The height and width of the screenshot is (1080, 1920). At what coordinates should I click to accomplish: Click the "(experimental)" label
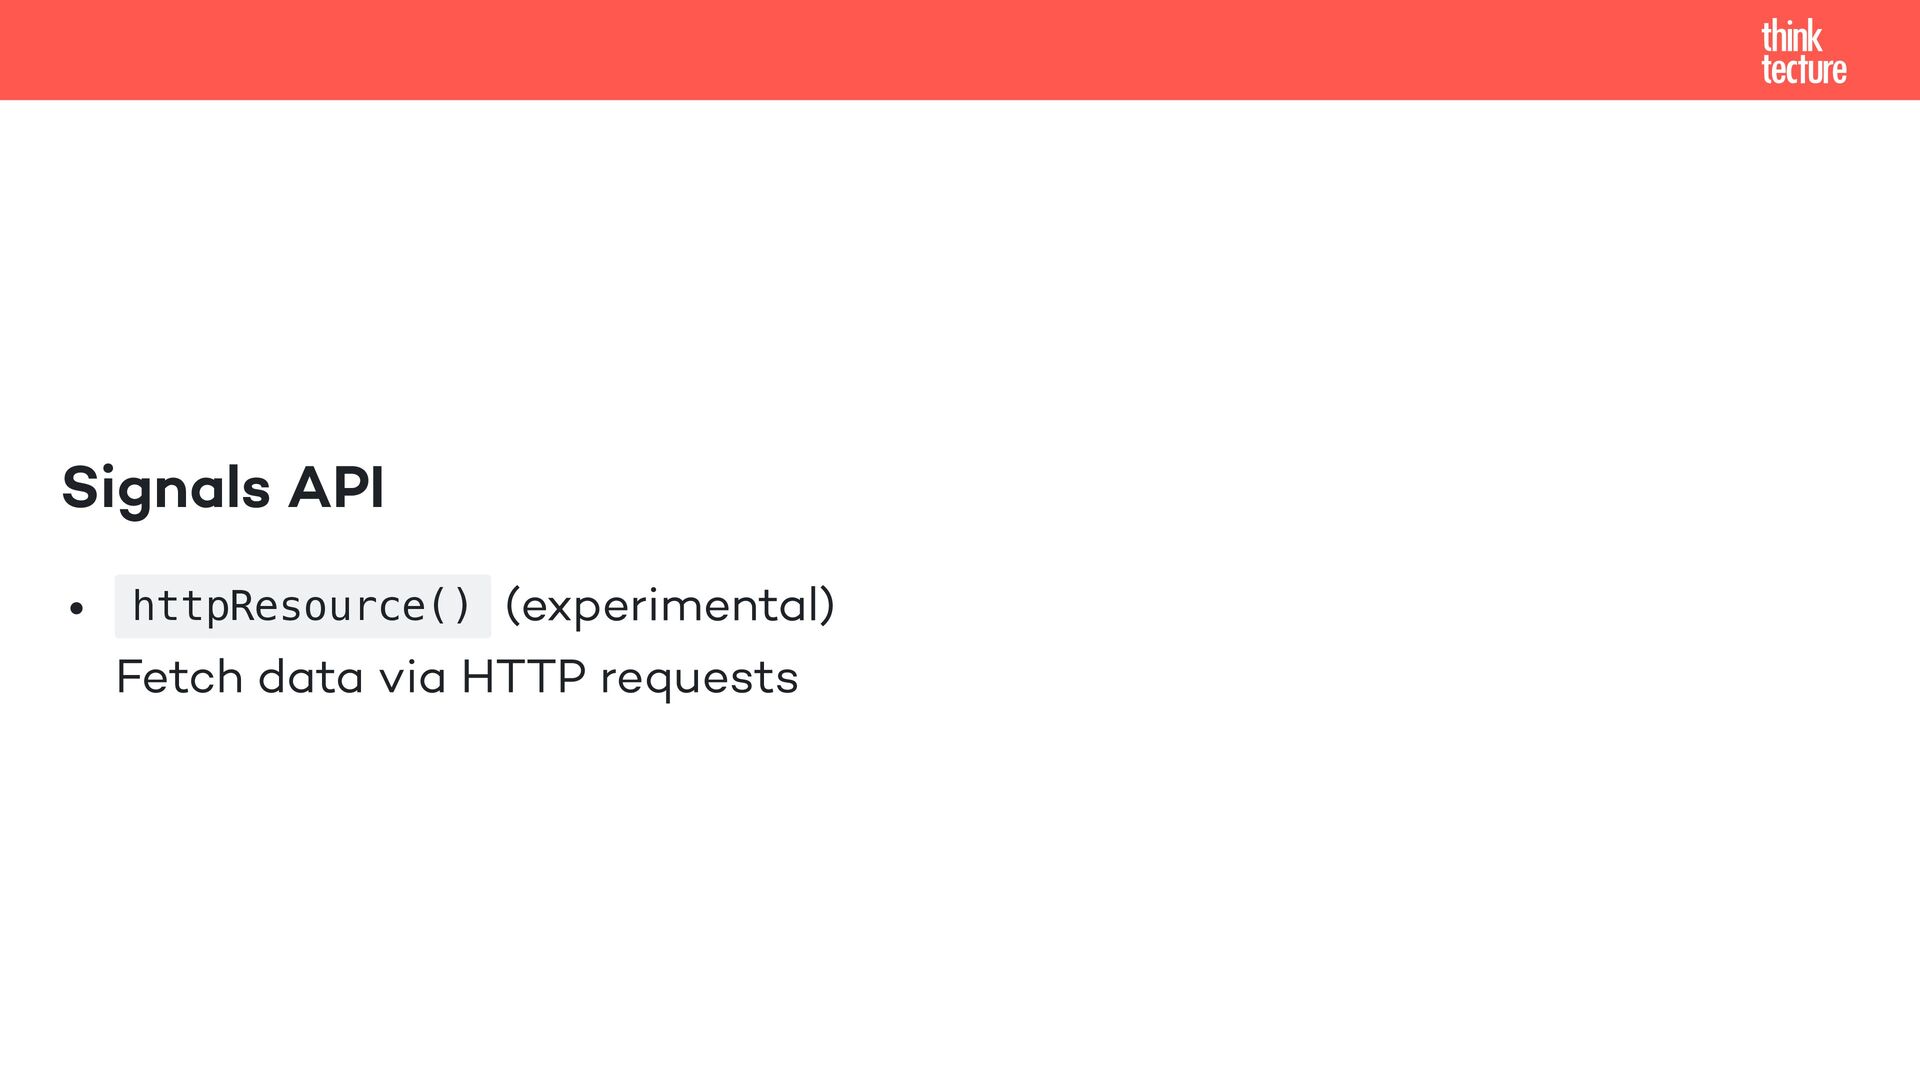[x=670, y=606]
